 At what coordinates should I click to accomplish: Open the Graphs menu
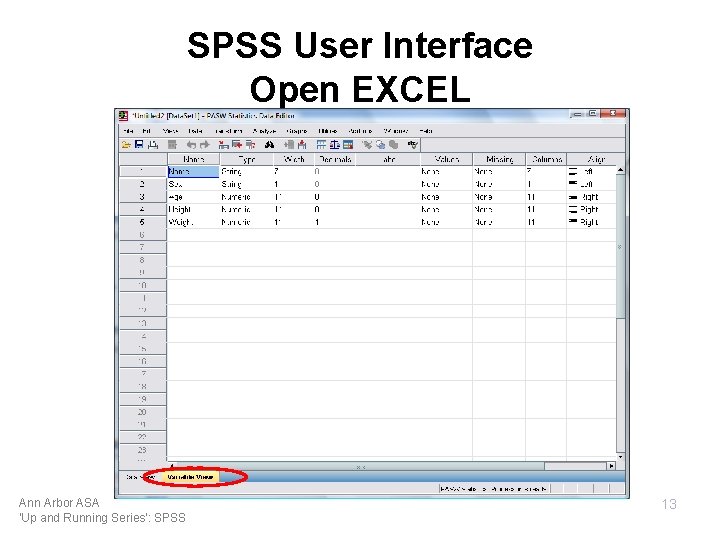point(297,131)
